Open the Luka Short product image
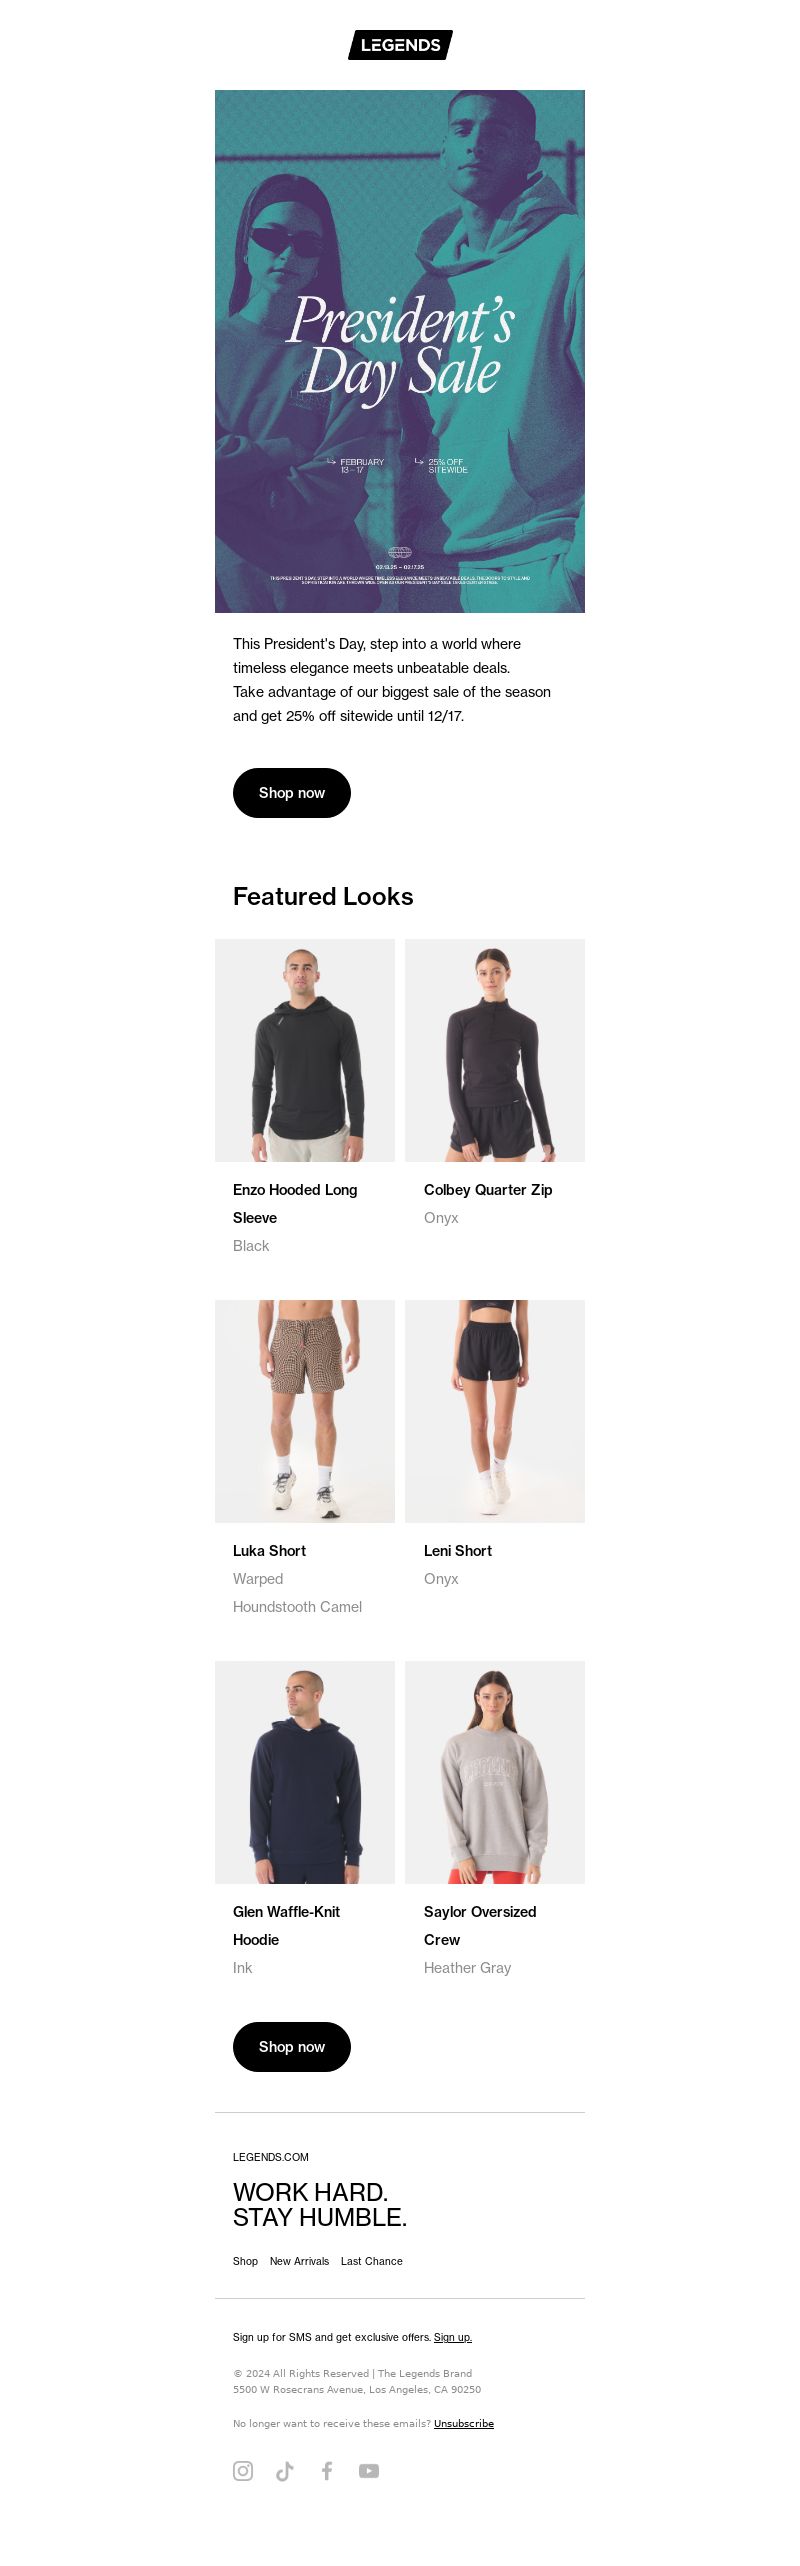 click(305, 1411)
